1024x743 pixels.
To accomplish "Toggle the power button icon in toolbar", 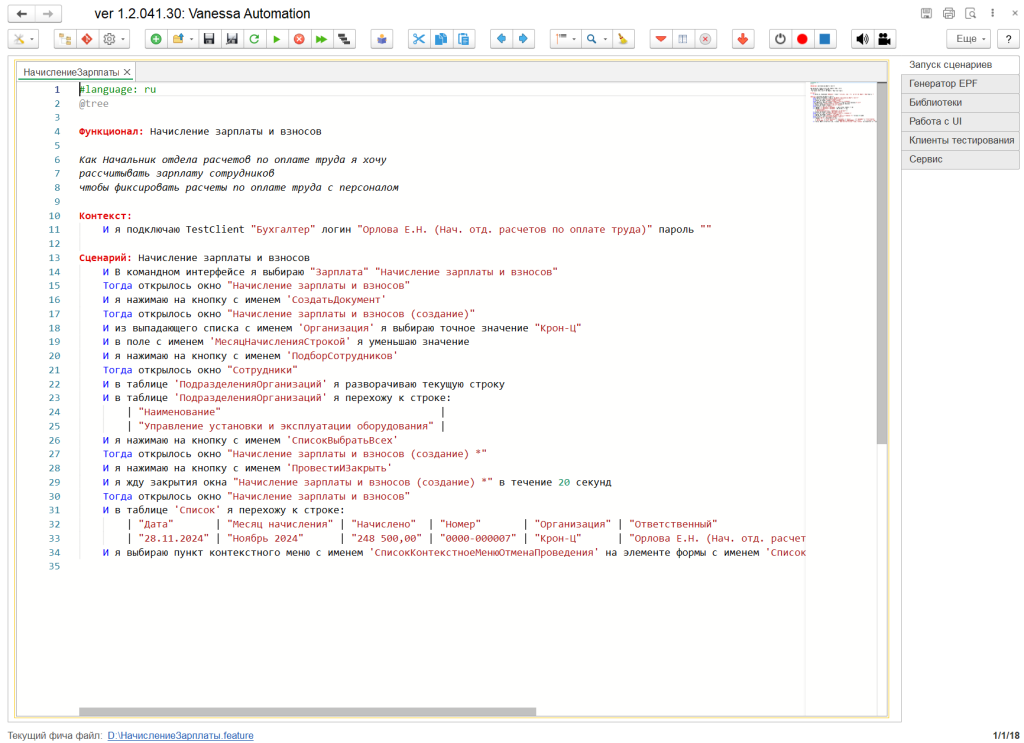I will point(780,39).
